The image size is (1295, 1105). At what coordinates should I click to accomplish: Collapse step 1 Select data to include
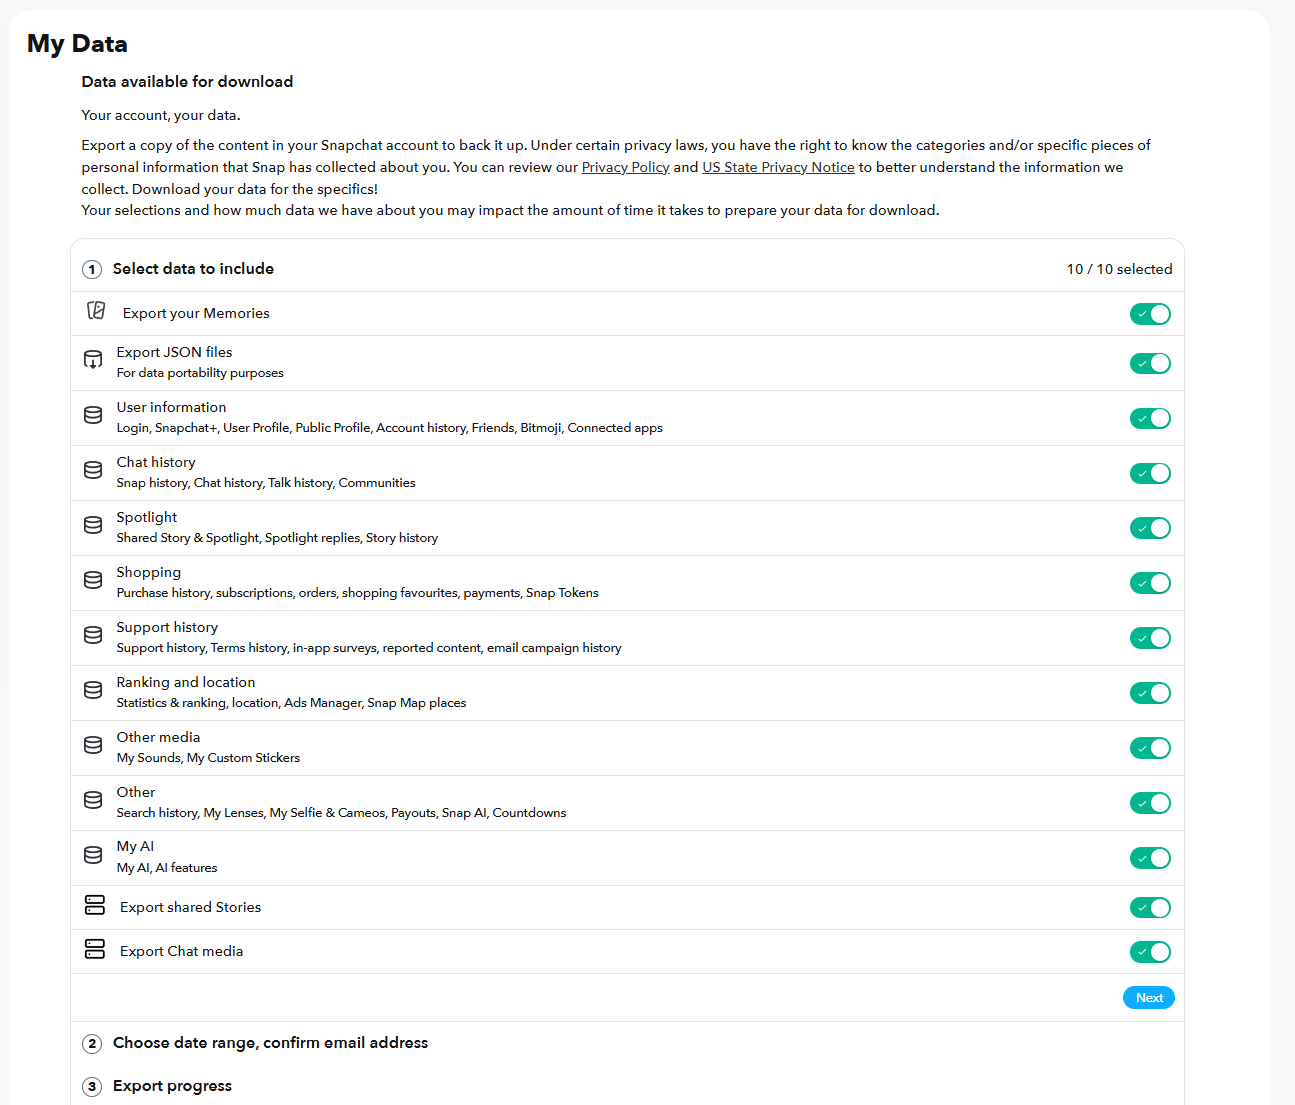tap(193, 269)
